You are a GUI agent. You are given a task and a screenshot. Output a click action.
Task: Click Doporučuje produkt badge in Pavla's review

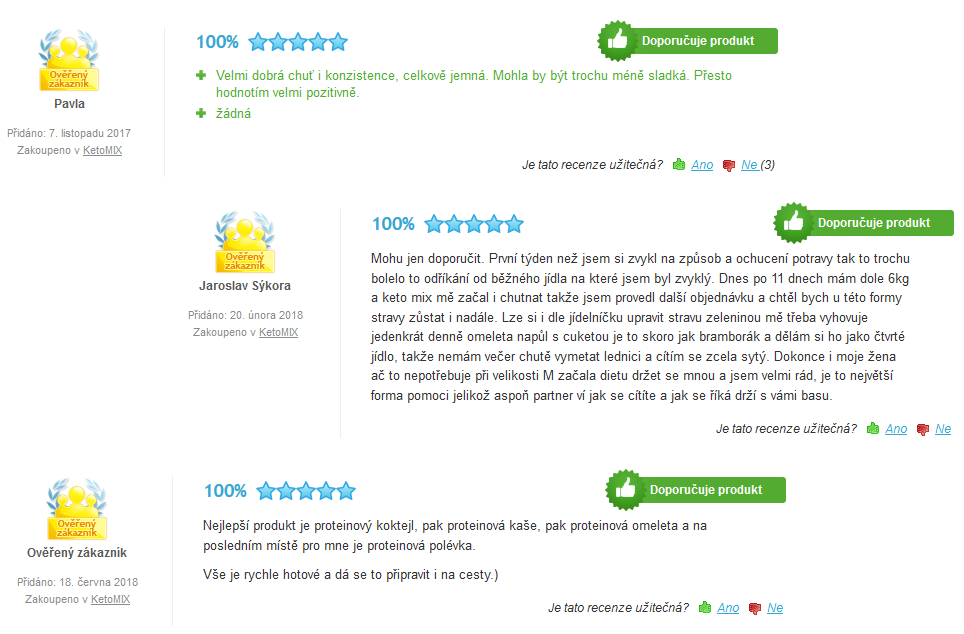pos(688,41)
